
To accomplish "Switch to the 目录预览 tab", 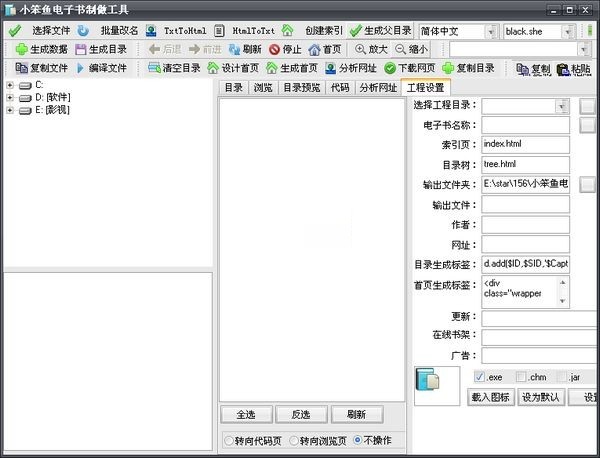I will (300, 88).
